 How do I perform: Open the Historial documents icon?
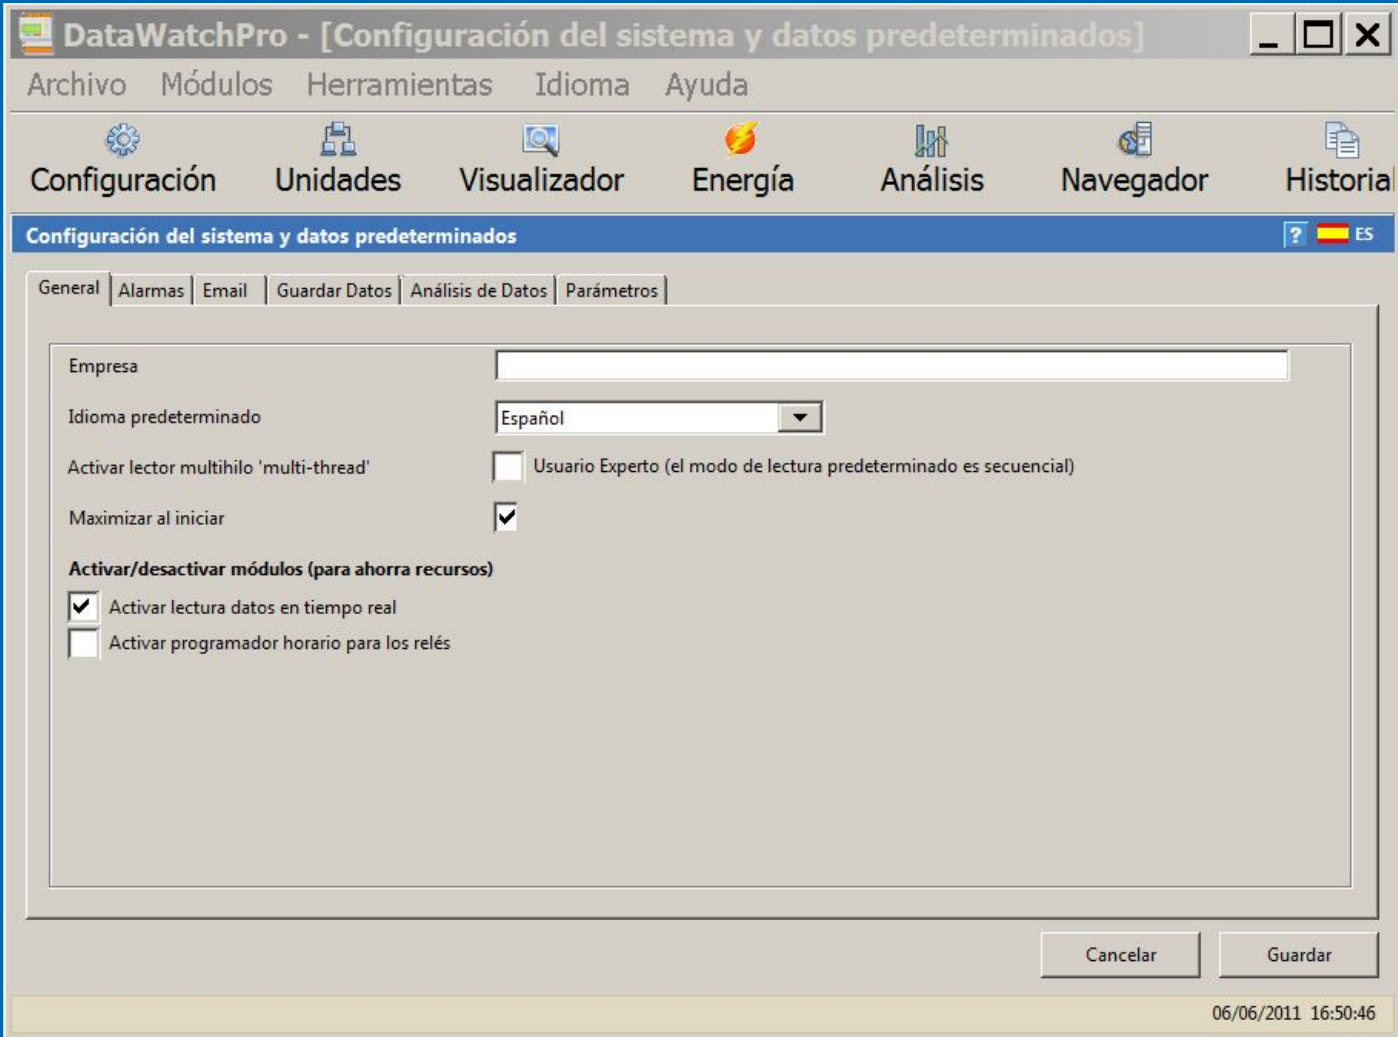point(1341,140)
